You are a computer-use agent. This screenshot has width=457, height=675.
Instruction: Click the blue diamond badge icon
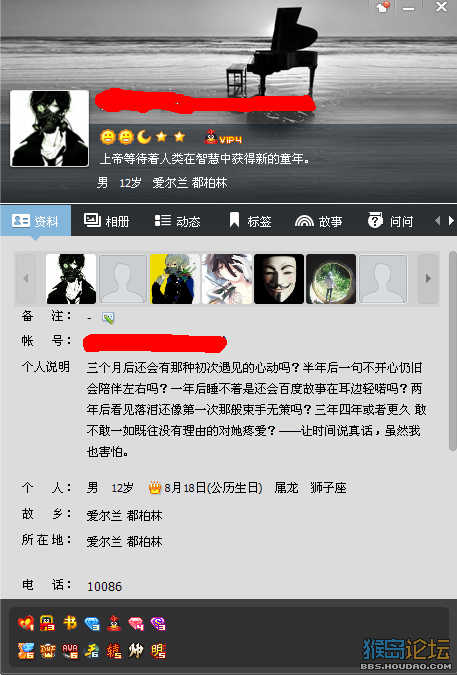click(92, 623)
